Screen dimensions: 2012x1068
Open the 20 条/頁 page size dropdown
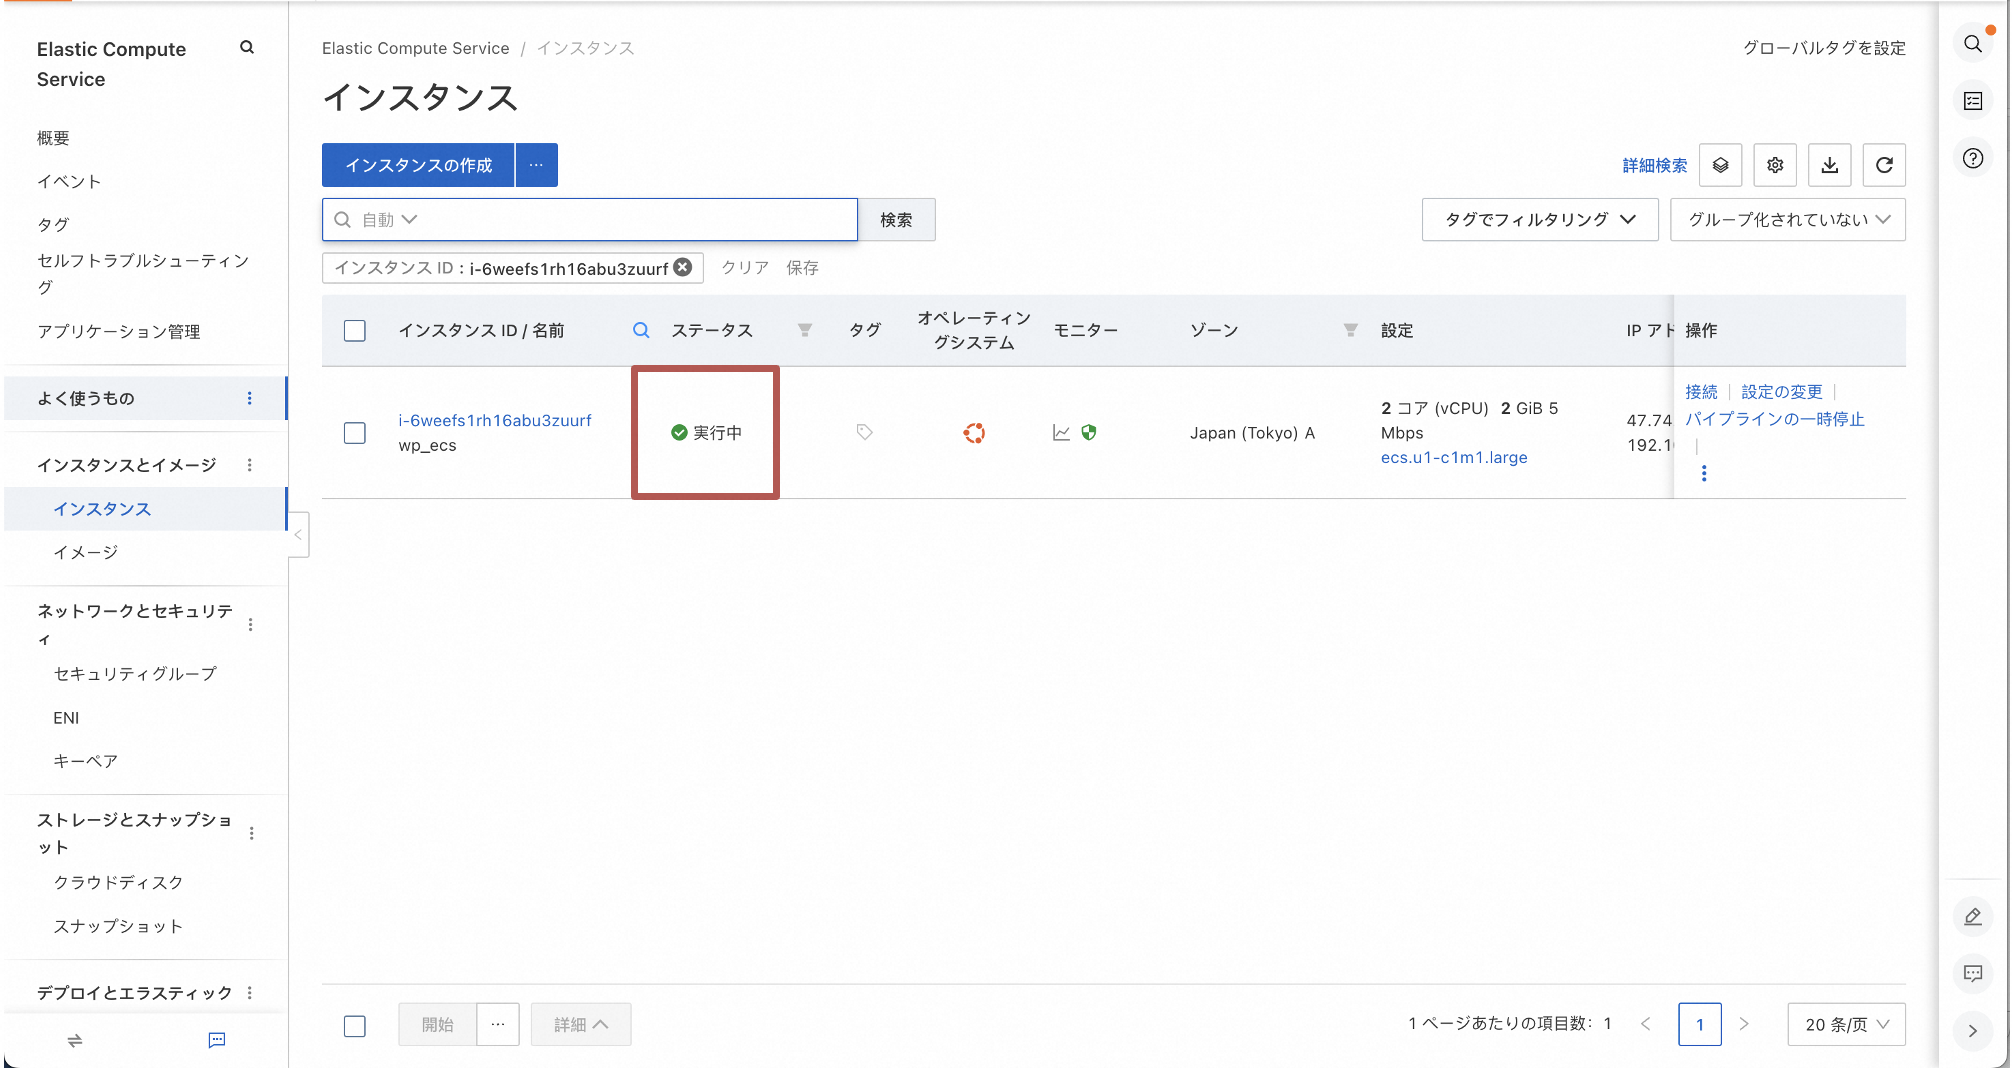tap(1845, 1024)
